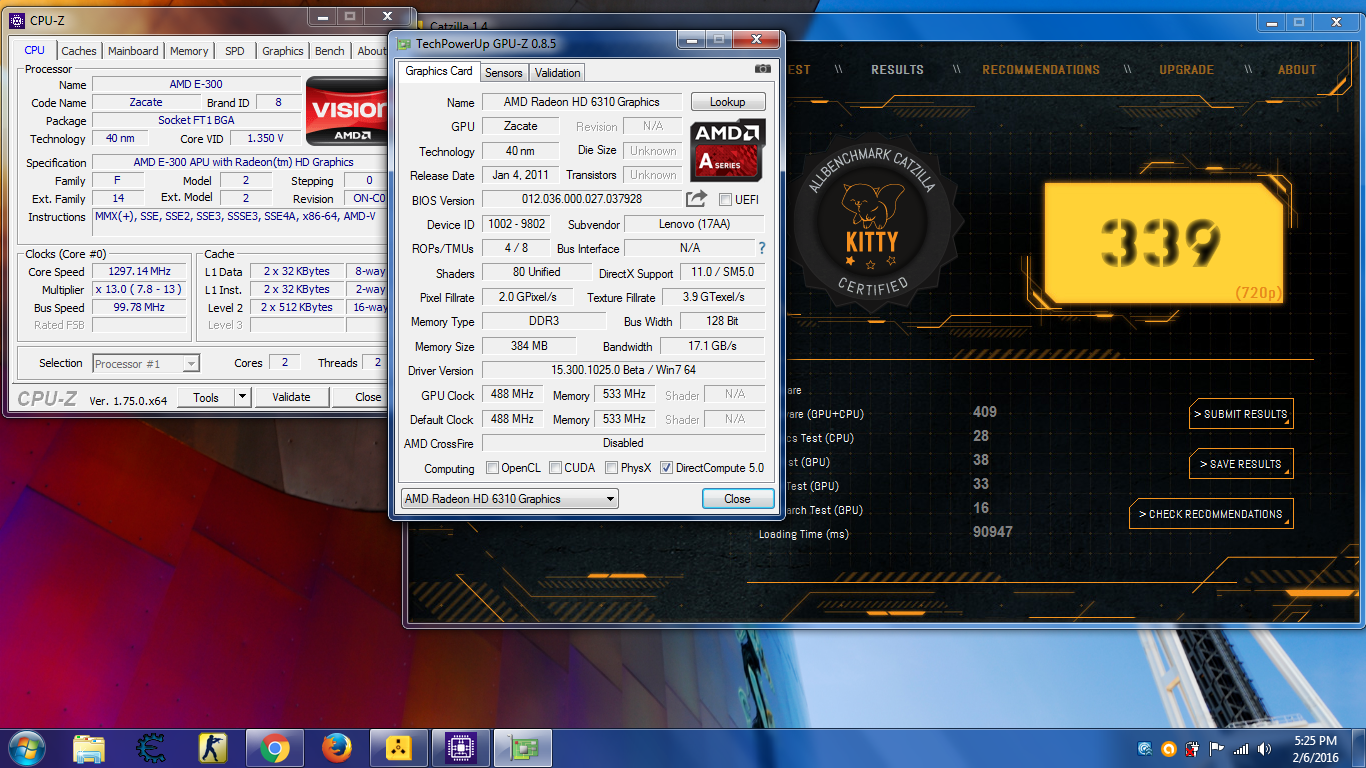Switch to the Memory tab in CPU-Z
The height and width of the screenshot is (768, 1366).
point(189,51)
